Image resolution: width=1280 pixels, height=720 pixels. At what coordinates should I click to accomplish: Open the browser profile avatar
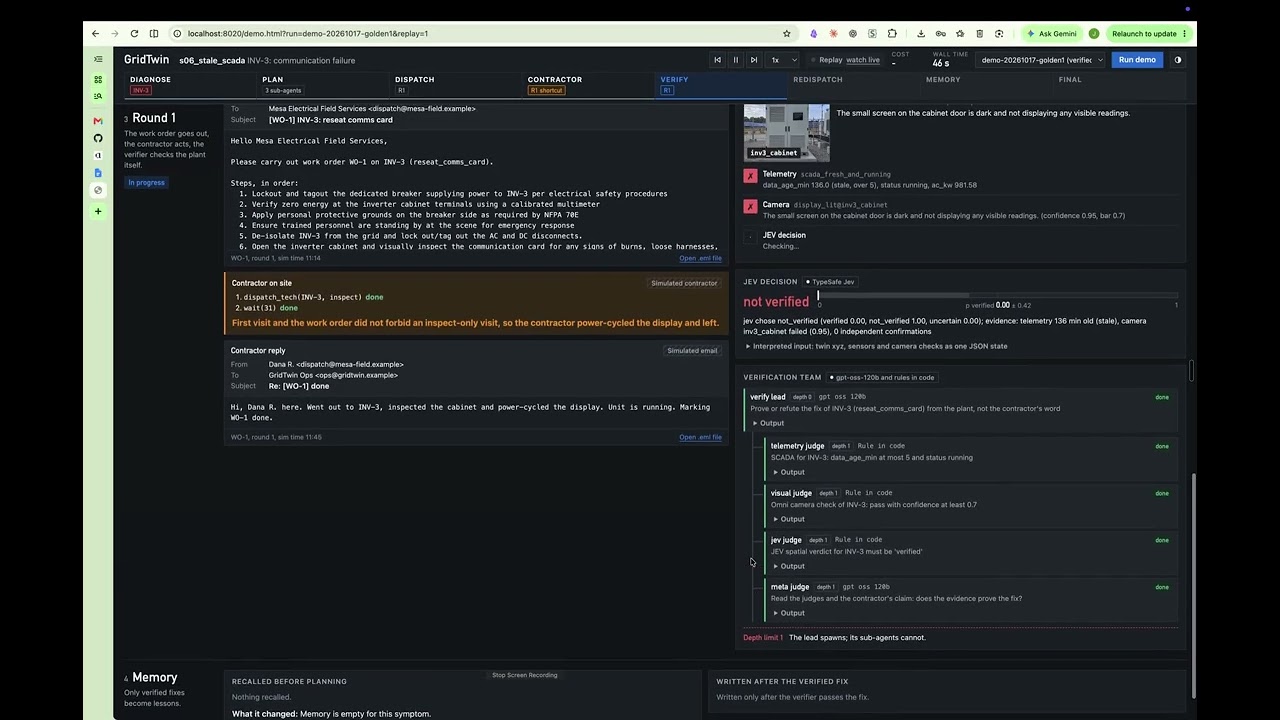click(1094, 33)
